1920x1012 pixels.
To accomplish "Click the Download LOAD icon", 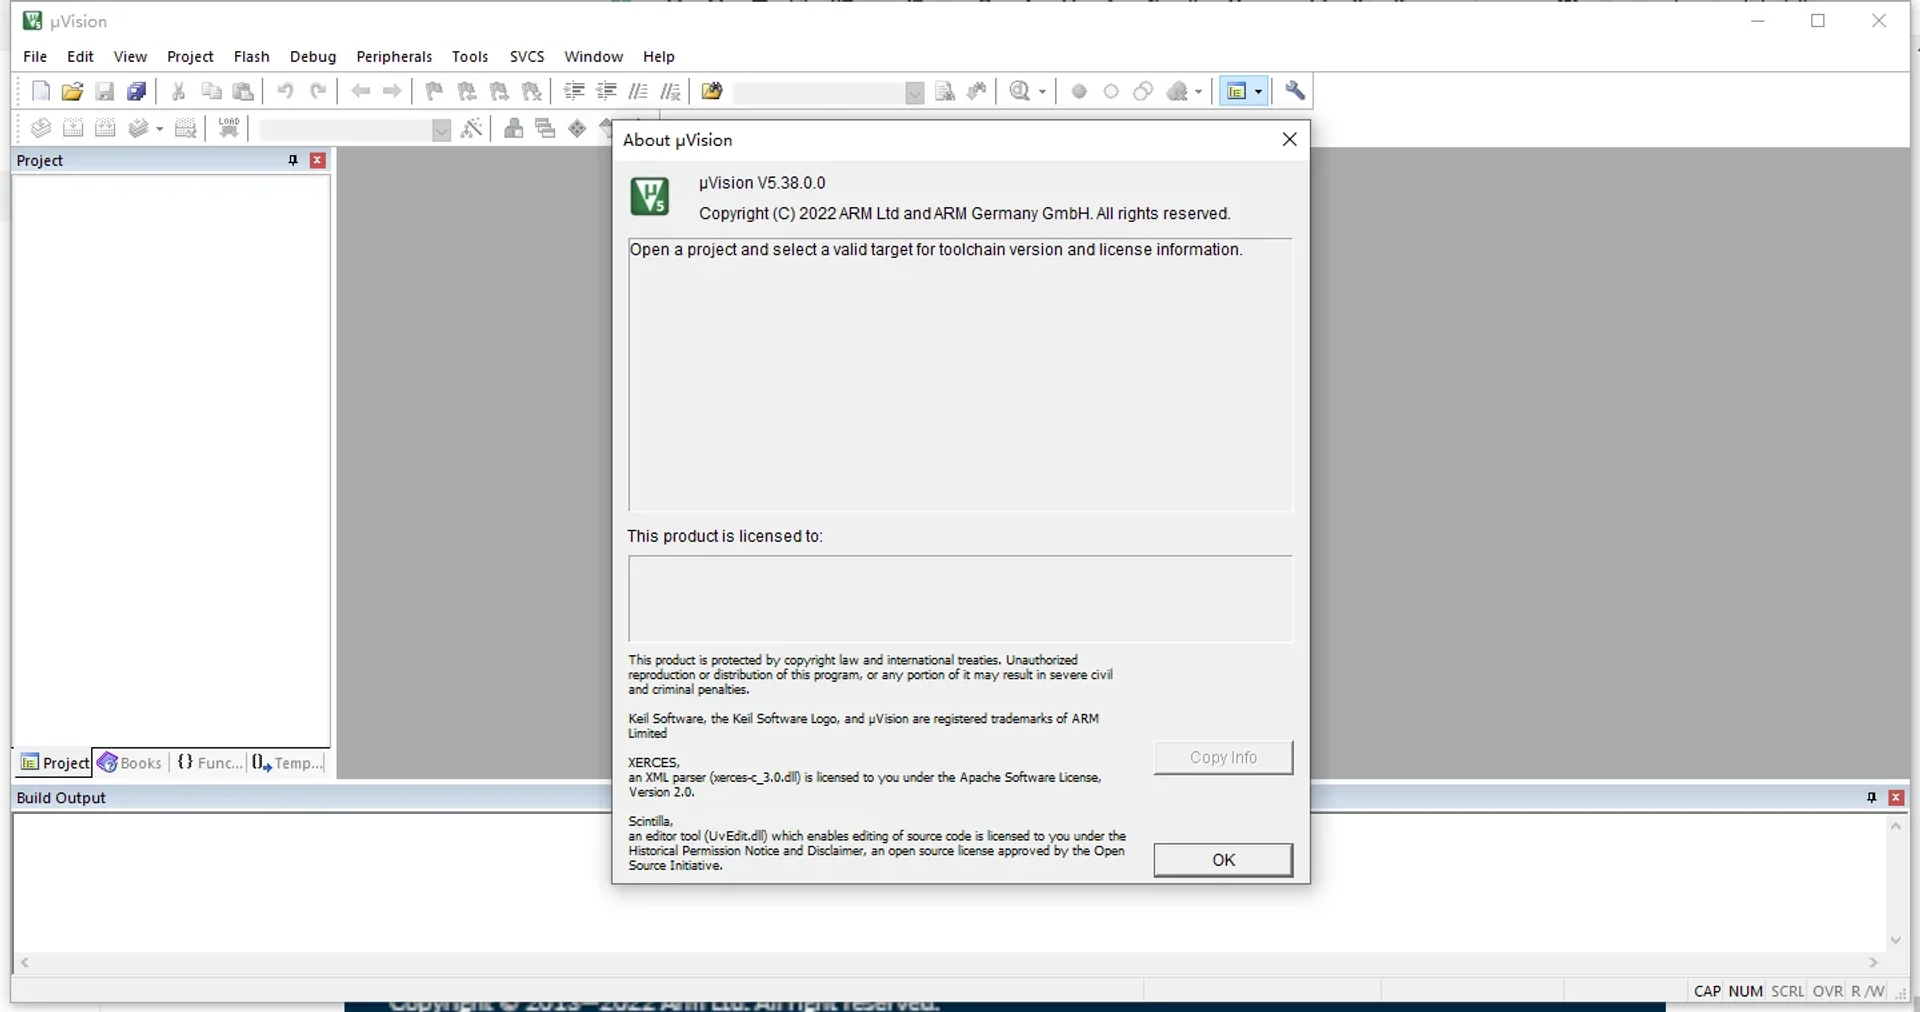I will click(229, 128).
